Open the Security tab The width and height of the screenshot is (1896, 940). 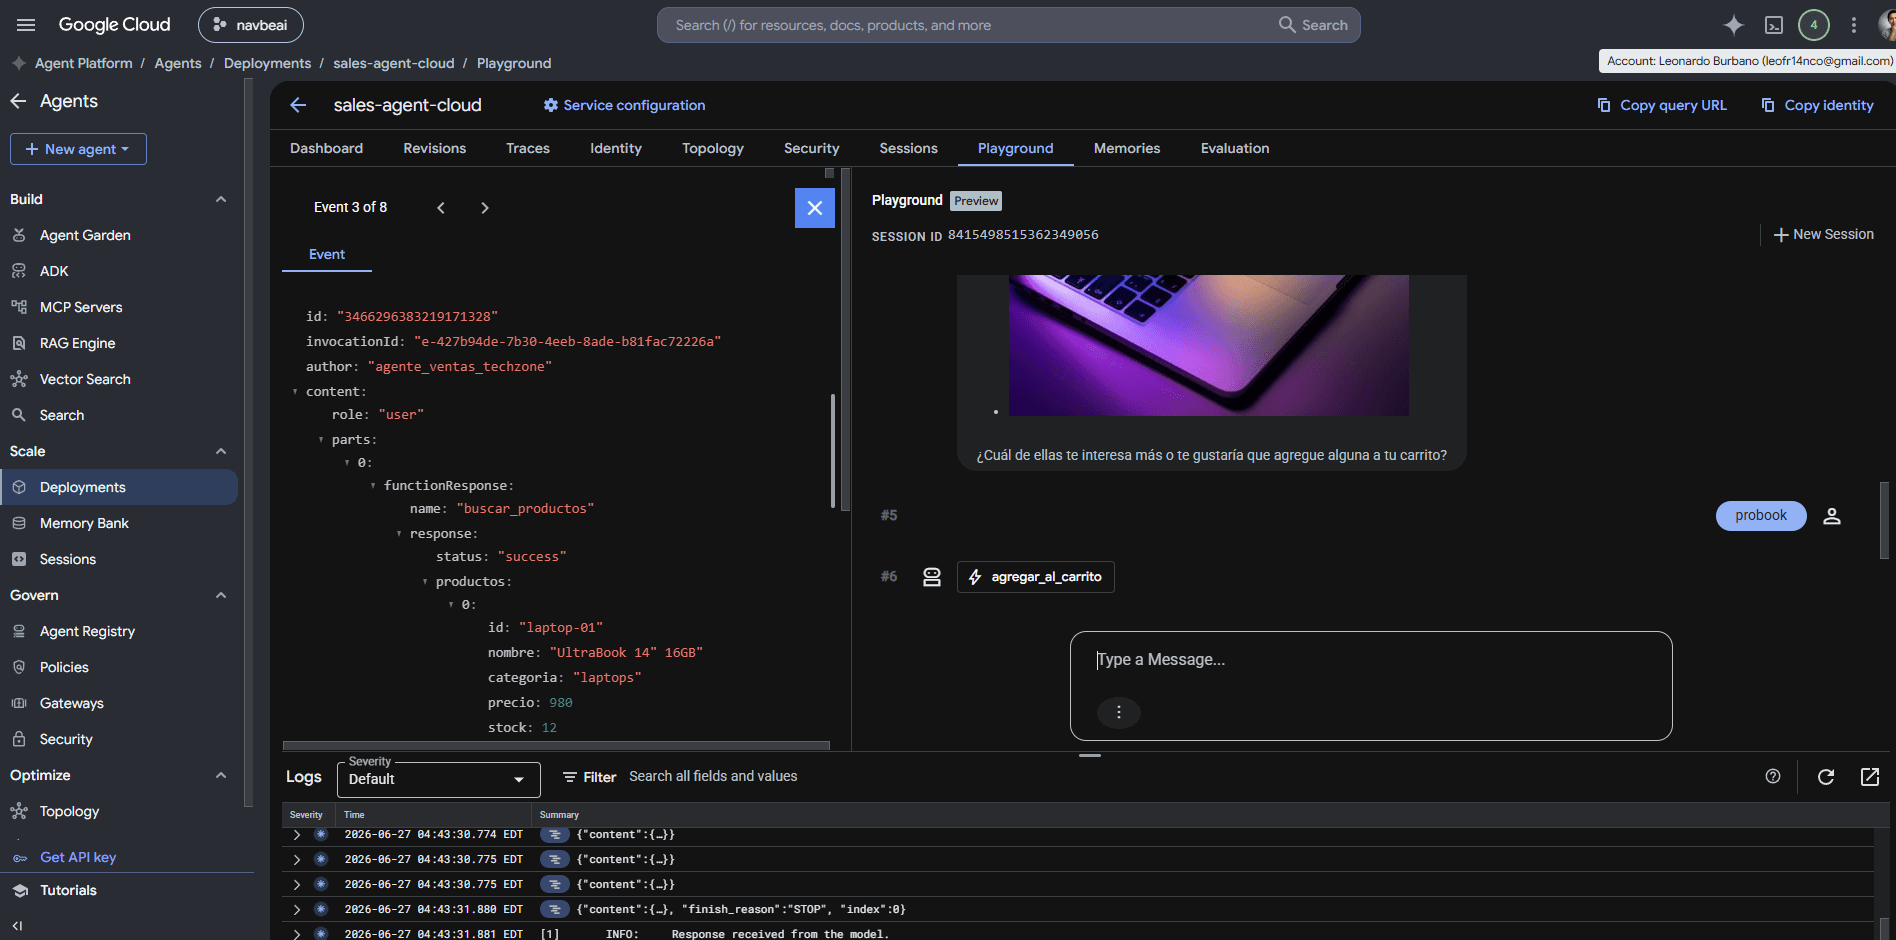[x=812, y=148]
